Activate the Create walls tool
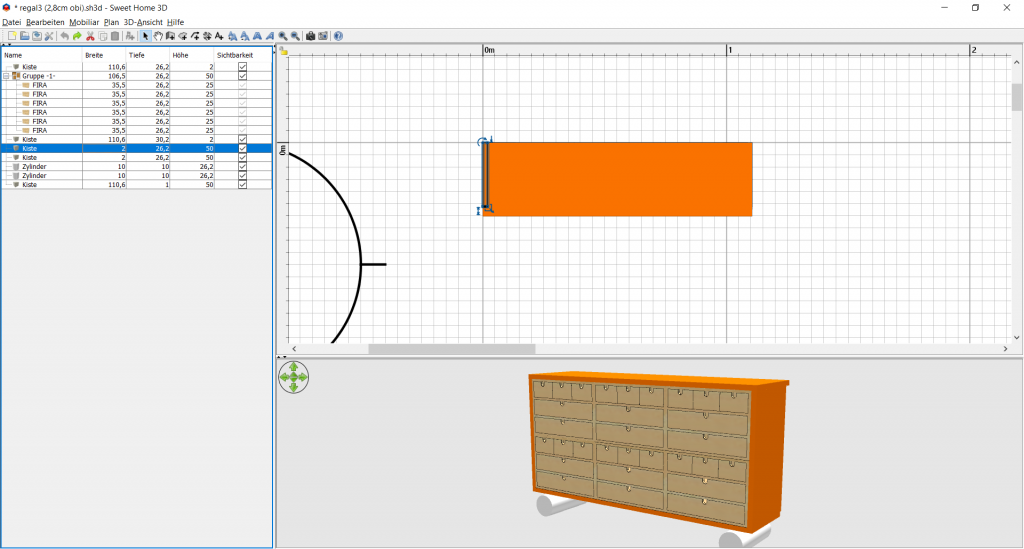 coord(170,36)
